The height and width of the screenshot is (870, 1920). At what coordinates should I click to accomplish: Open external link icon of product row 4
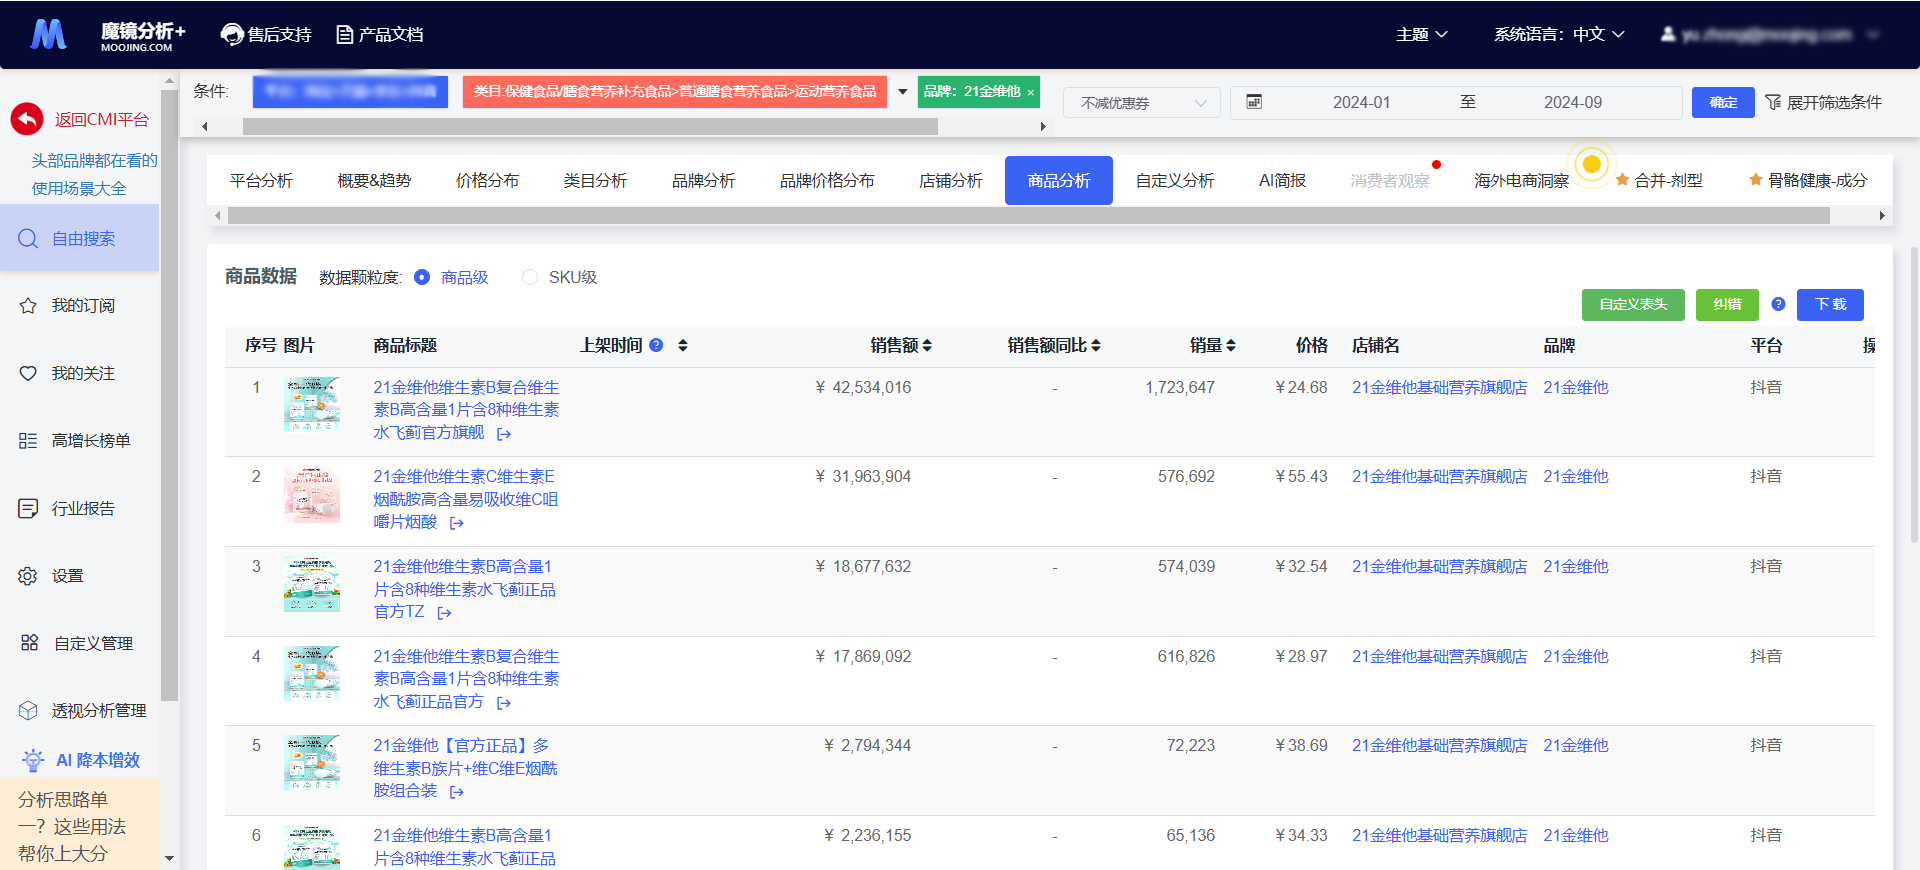tap(504, 703)
